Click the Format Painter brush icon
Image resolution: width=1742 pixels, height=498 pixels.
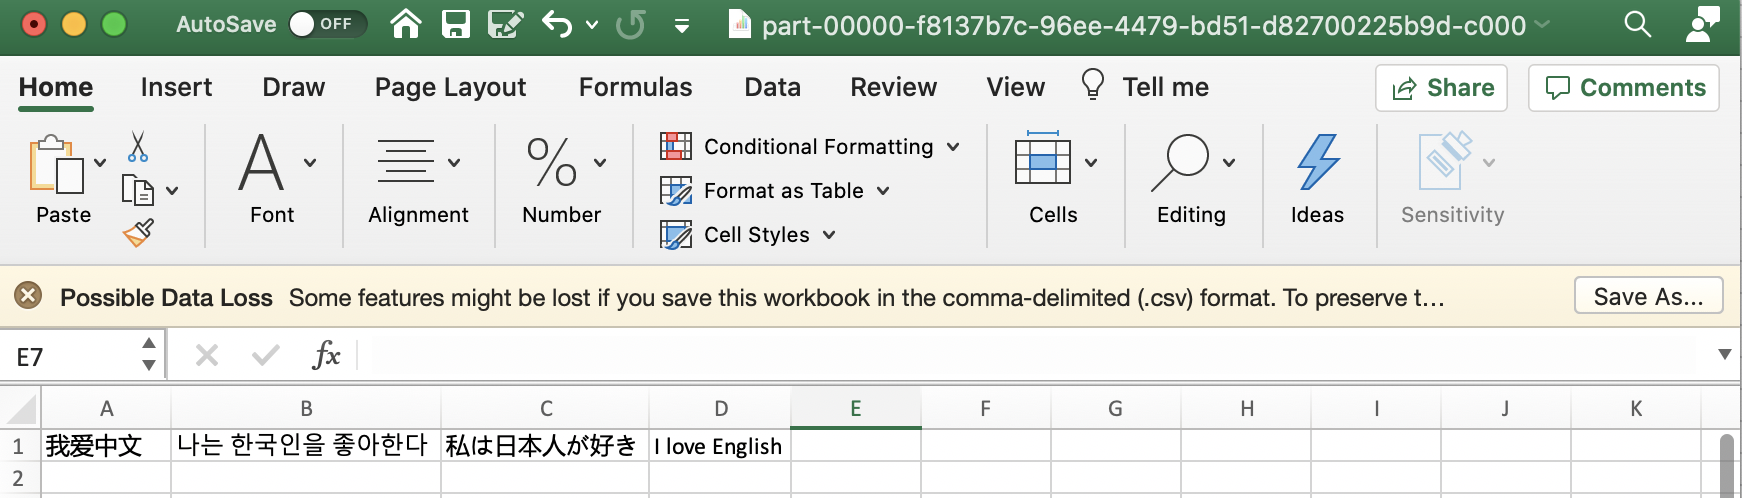coord(138,233)
